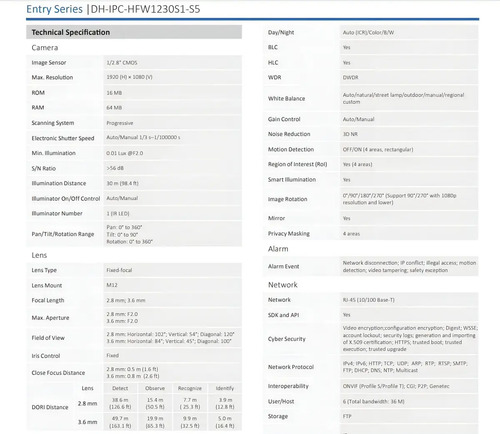
Task: Select the 'Detect' column header
Action: click(x=120, y=388)
